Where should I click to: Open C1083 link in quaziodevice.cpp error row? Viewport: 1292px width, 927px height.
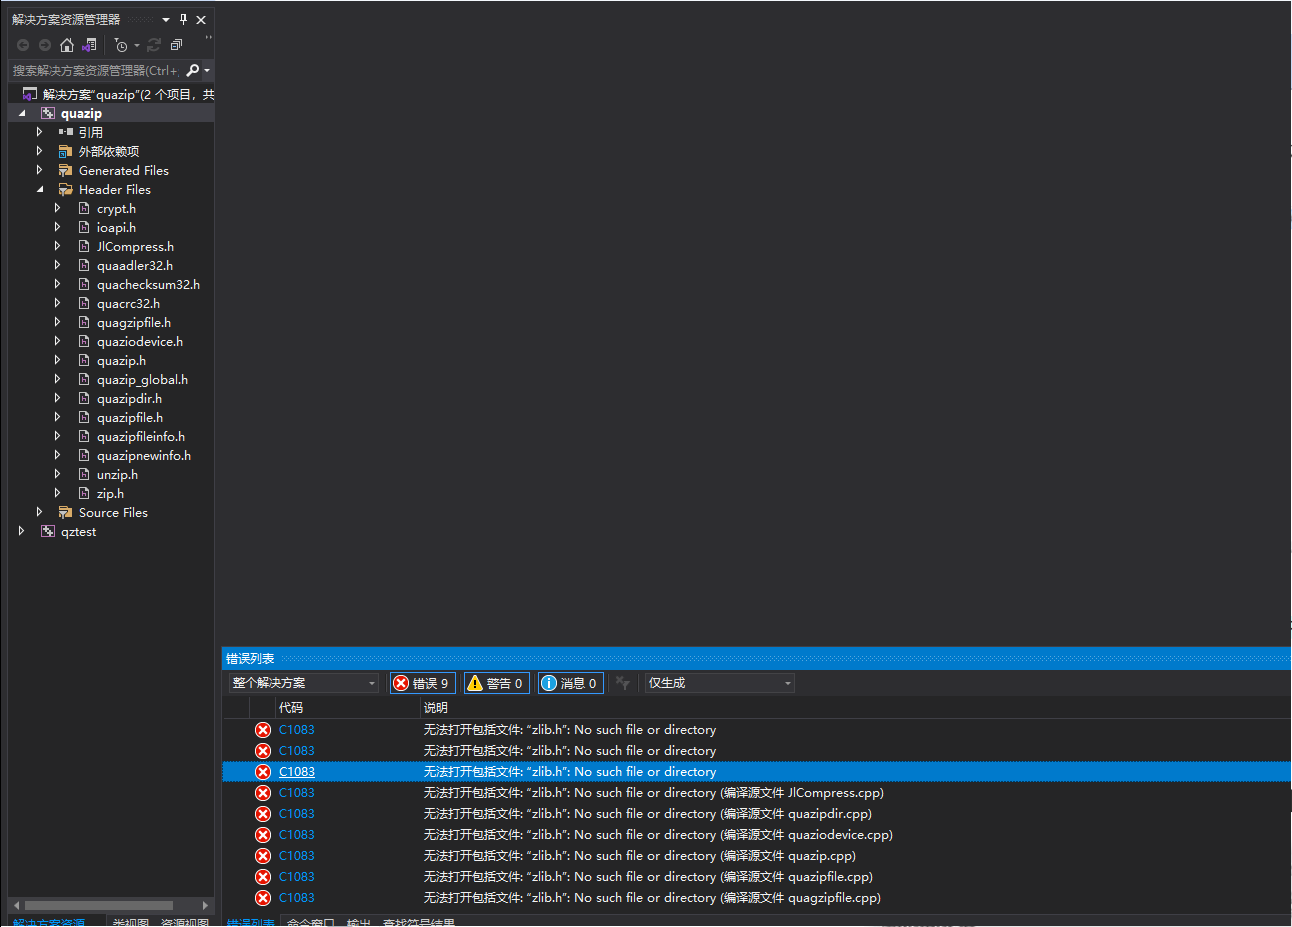coord(297,834)
